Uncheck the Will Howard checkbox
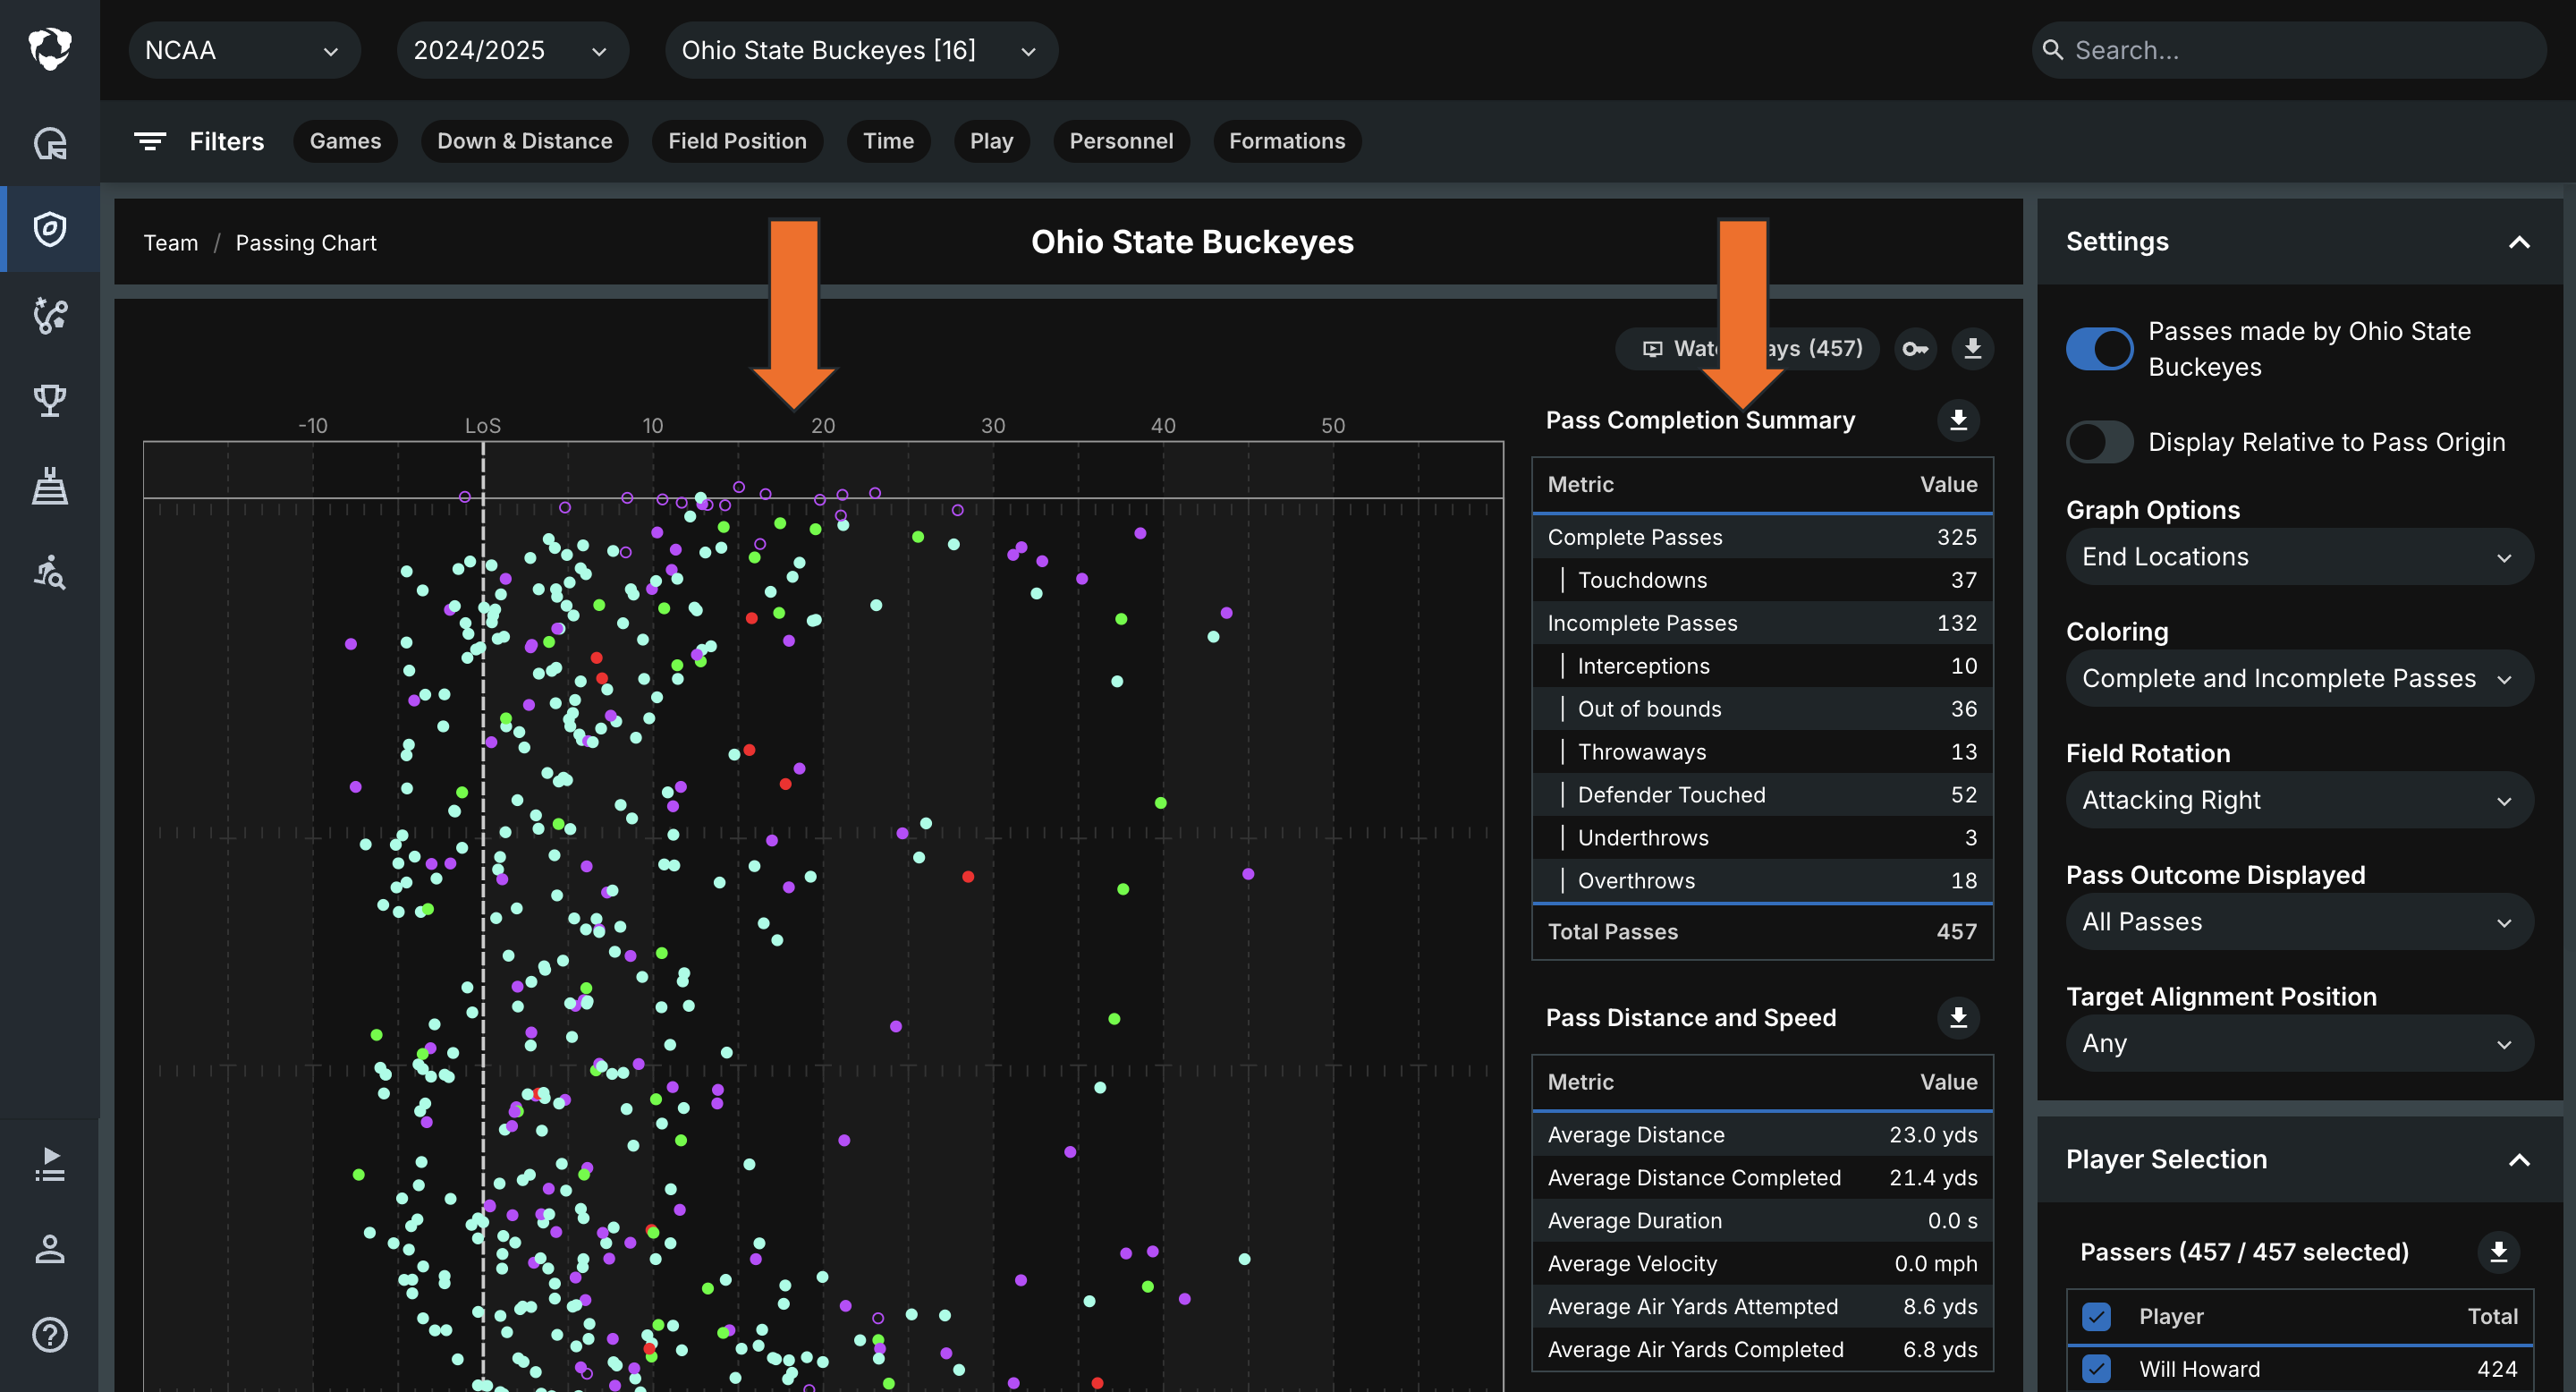 click(x=2096, y=1368)
